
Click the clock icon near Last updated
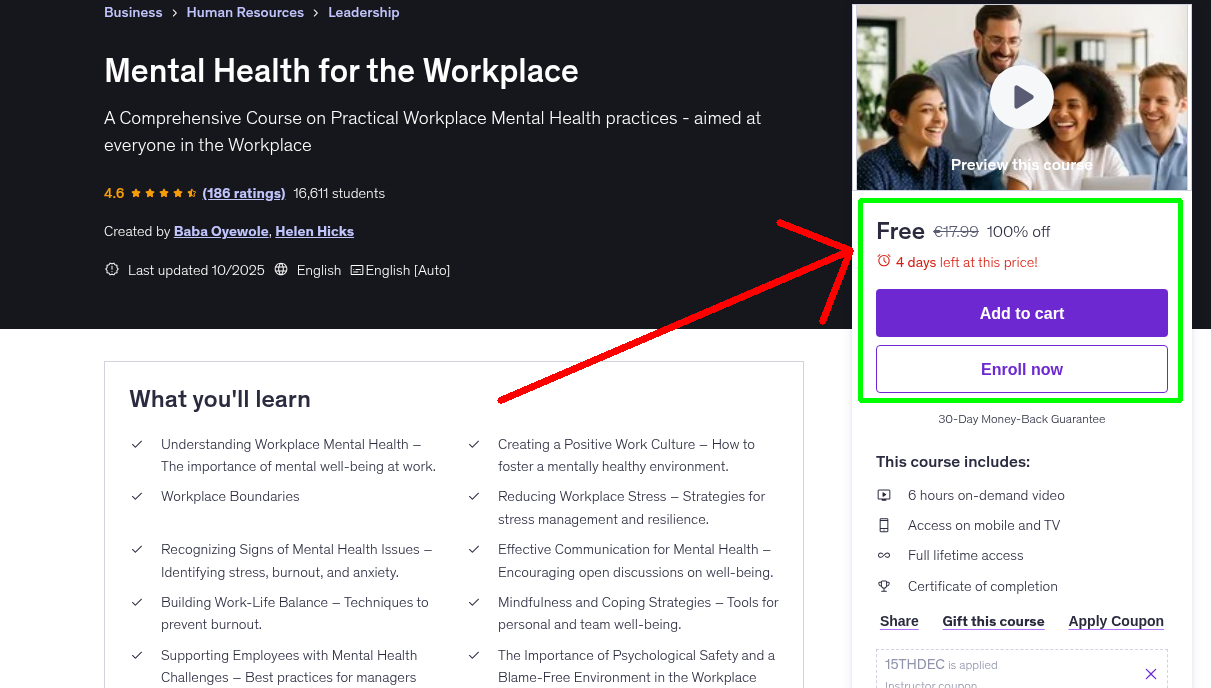point(111,269)
